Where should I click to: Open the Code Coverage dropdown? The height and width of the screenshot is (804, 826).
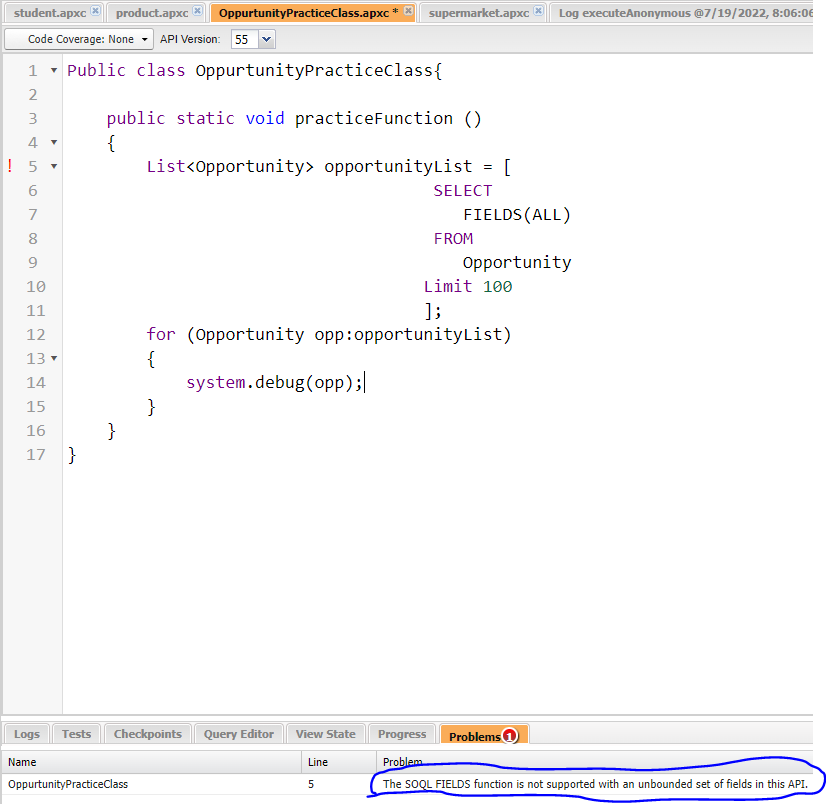tap(79, 39)
